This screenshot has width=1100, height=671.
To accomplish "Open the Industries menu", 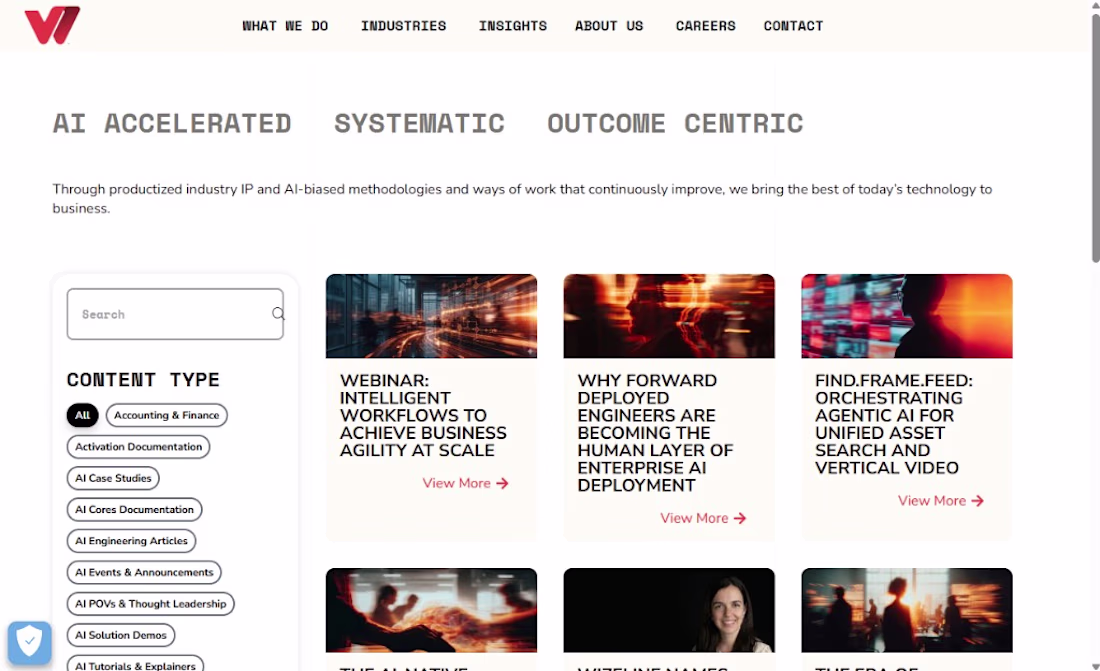I will coord(403,26).
